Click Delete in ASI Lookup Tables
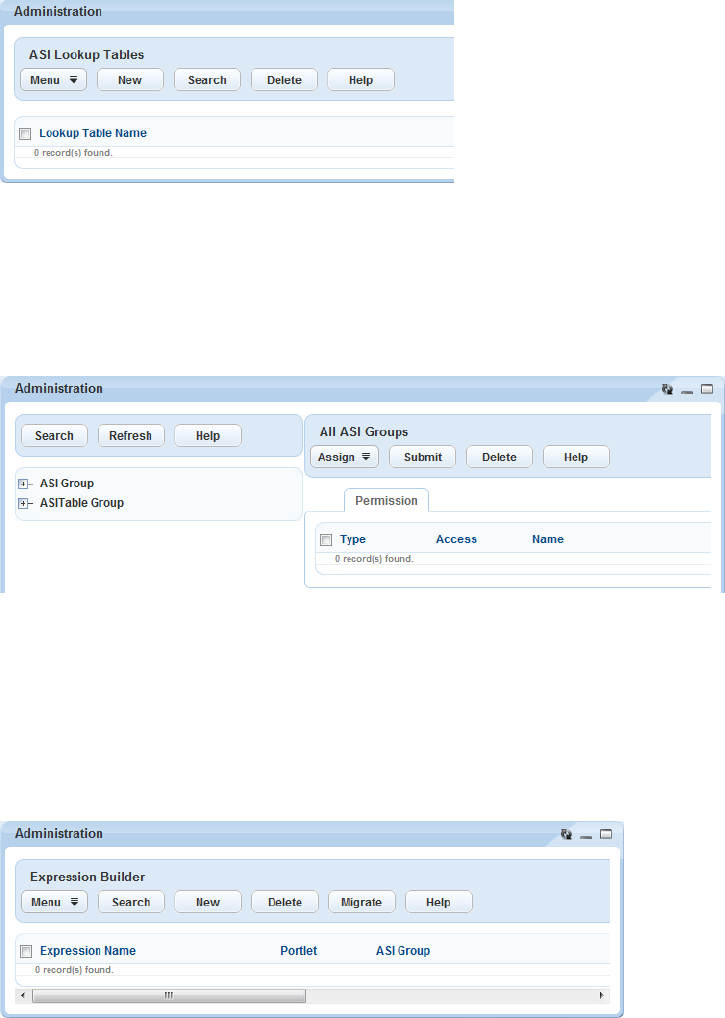 (x=284, y=80)
